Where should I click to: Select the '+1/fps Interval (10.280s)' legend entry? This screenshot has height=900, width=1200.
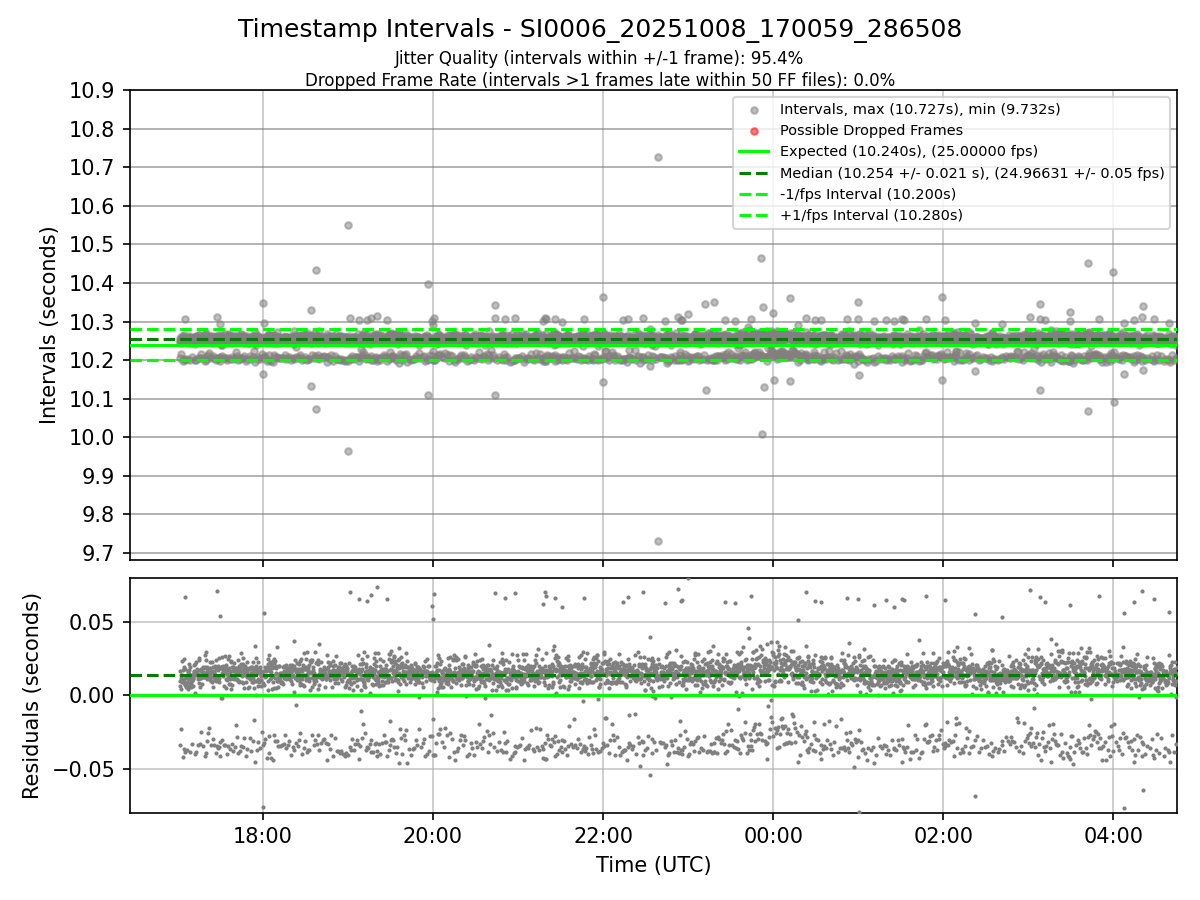[870, 214]
